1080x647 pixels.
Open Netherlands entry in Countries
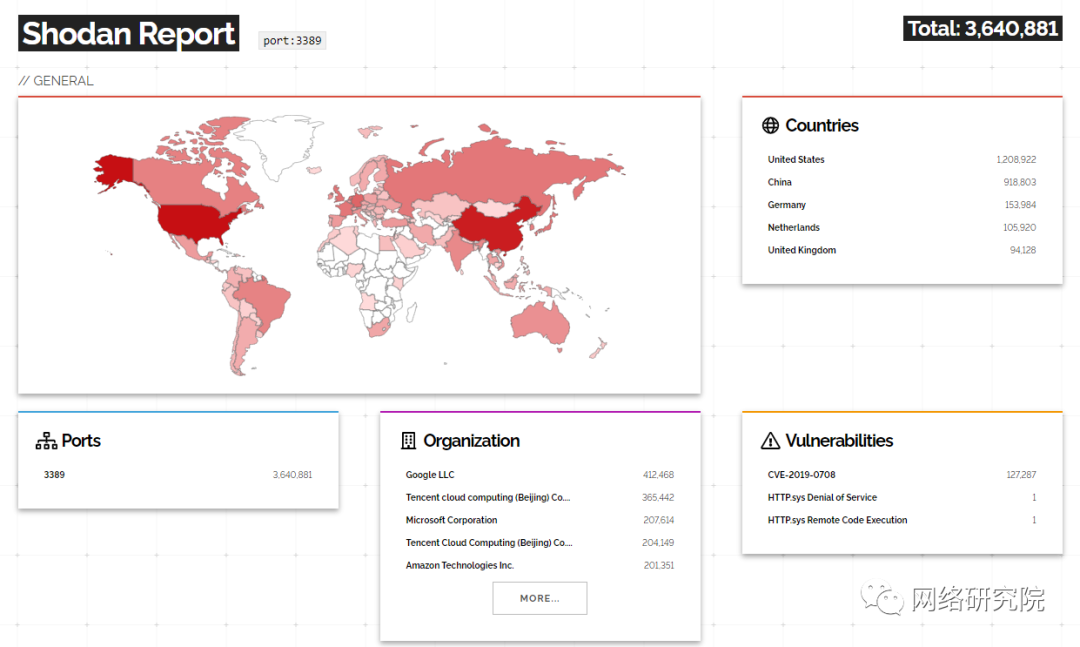click(x=794, y=228)
